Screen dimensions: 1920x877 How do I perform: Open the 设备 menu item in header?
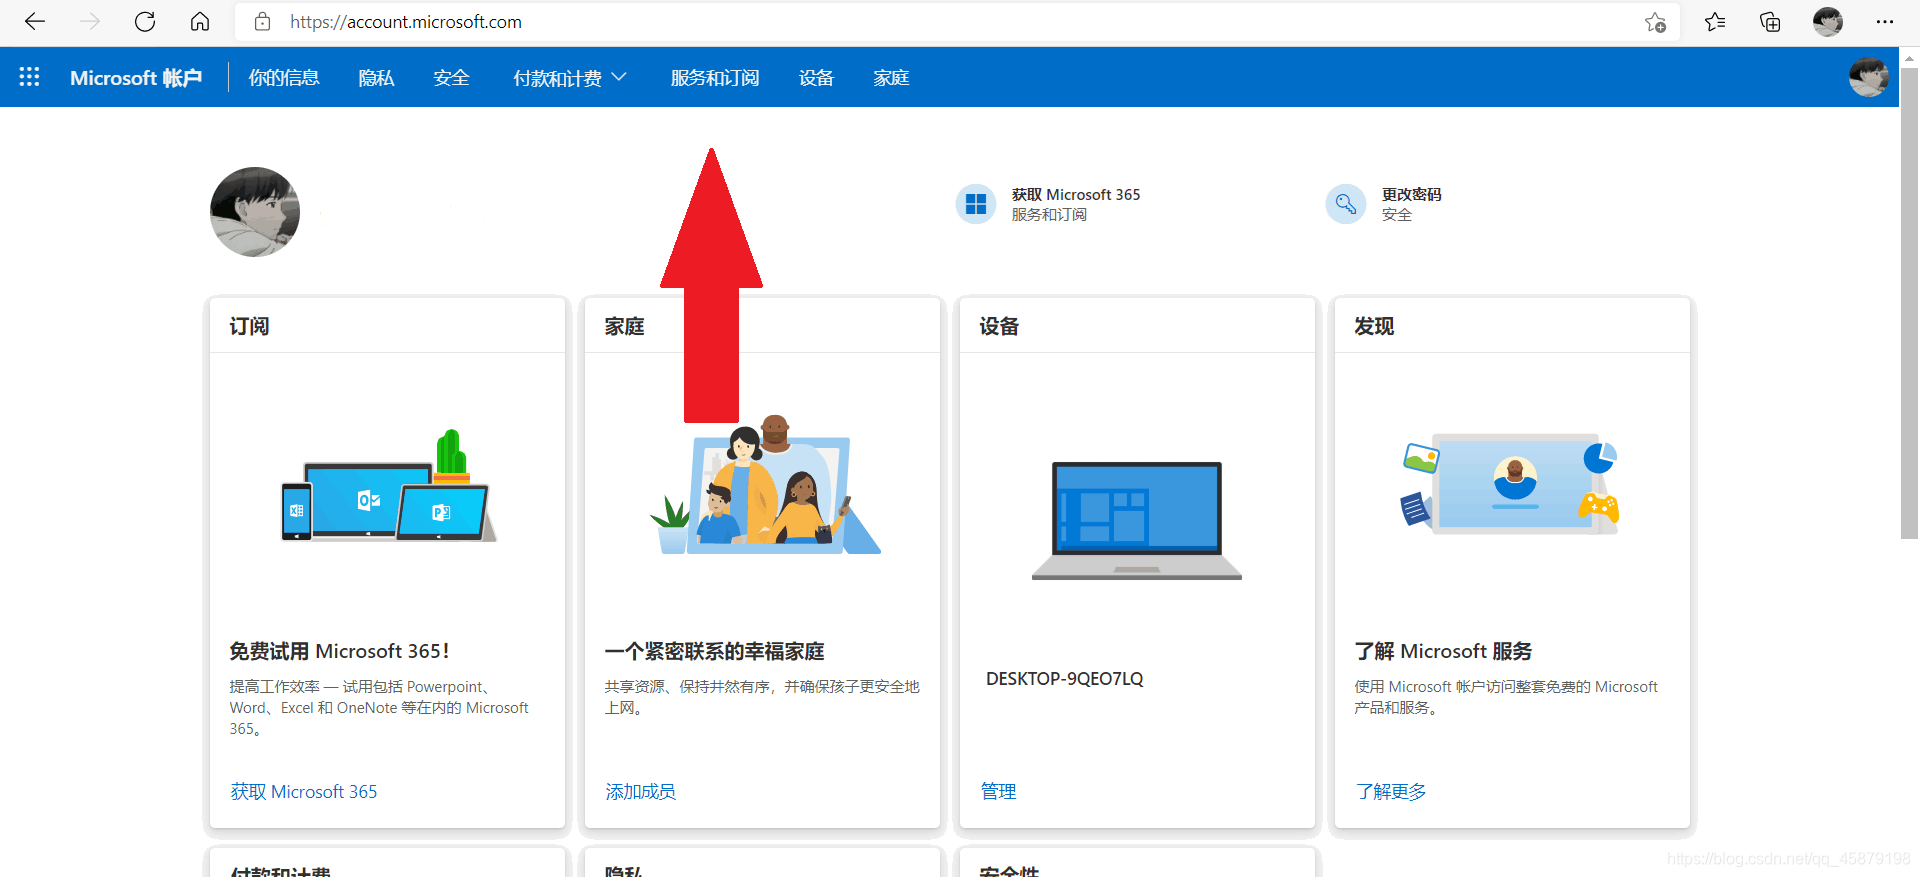pyautogui.click(x=816, y=78)
